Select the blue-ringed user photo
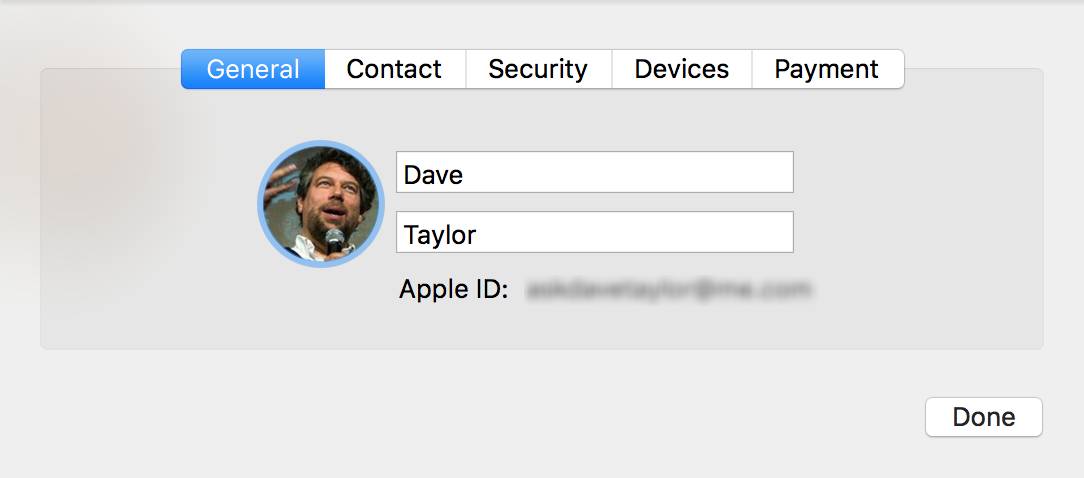Screen dimensions: 1084x478 click(x=321, y=204)
